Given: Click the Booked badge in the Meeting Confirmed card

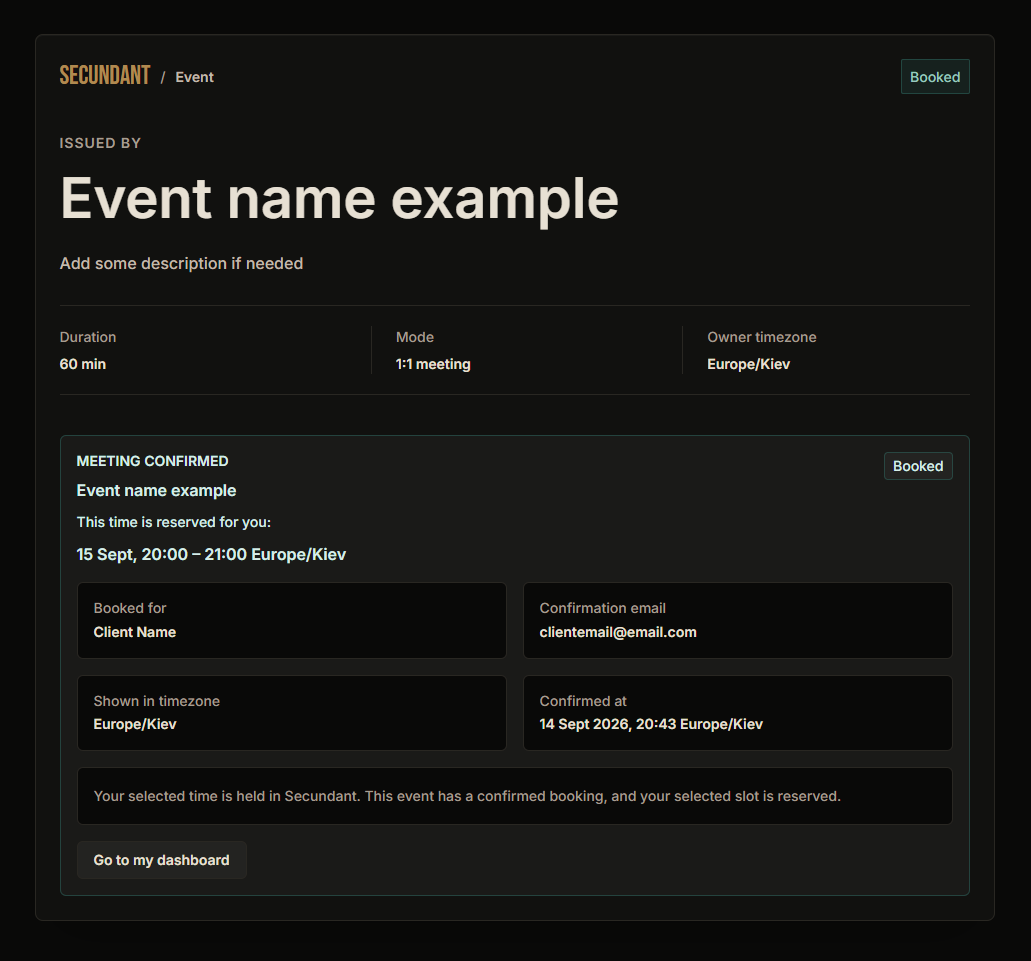Looking at the screenshot, I should 918,466.
